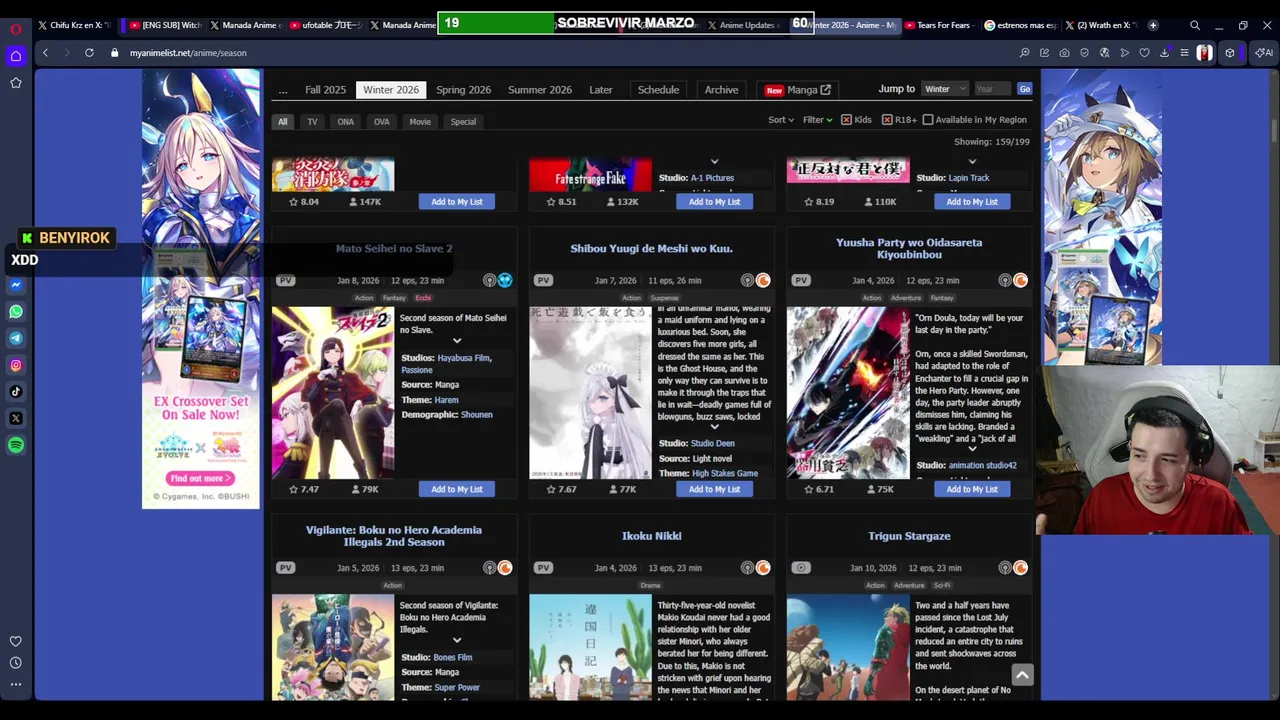
Task: Open Easy Setup sliders icon in toolbar
Action: click(1184, 53)
